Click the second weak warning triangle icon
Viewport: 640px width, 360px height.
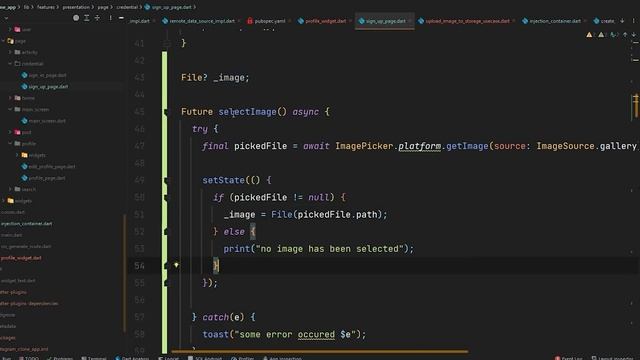coord(601,35)
